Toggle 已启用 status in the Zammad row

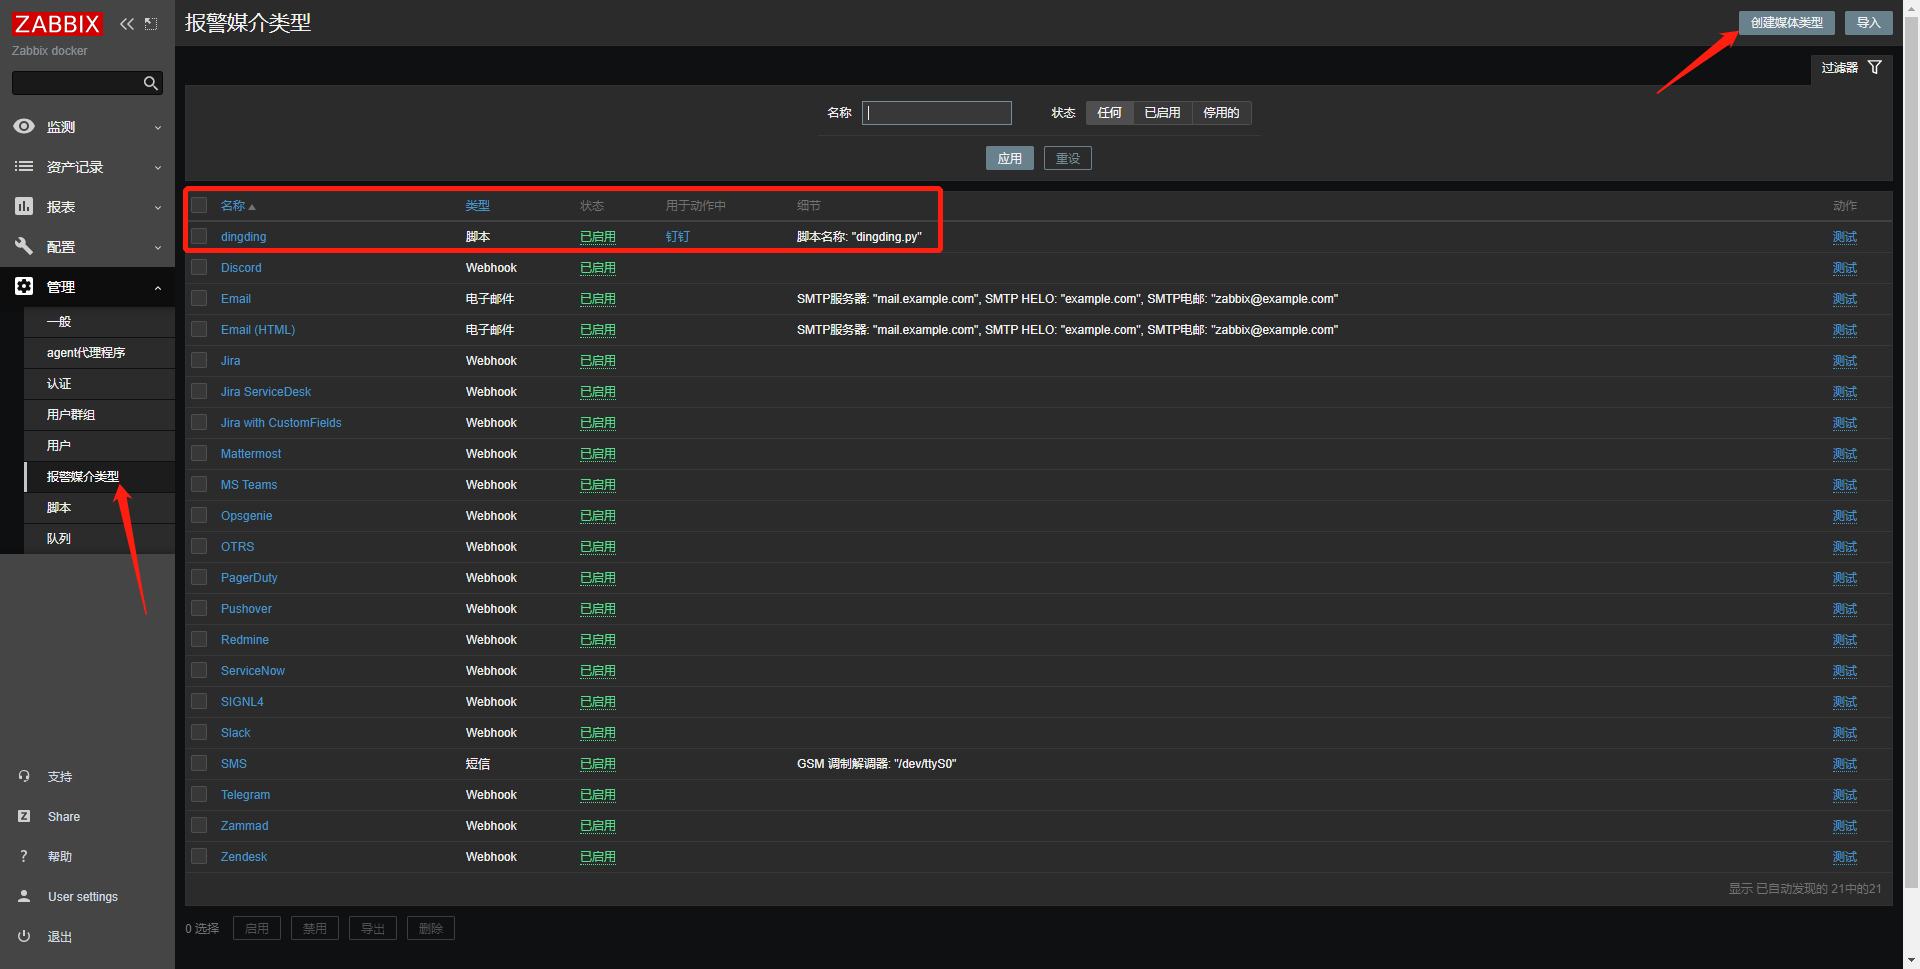(598, 826)
